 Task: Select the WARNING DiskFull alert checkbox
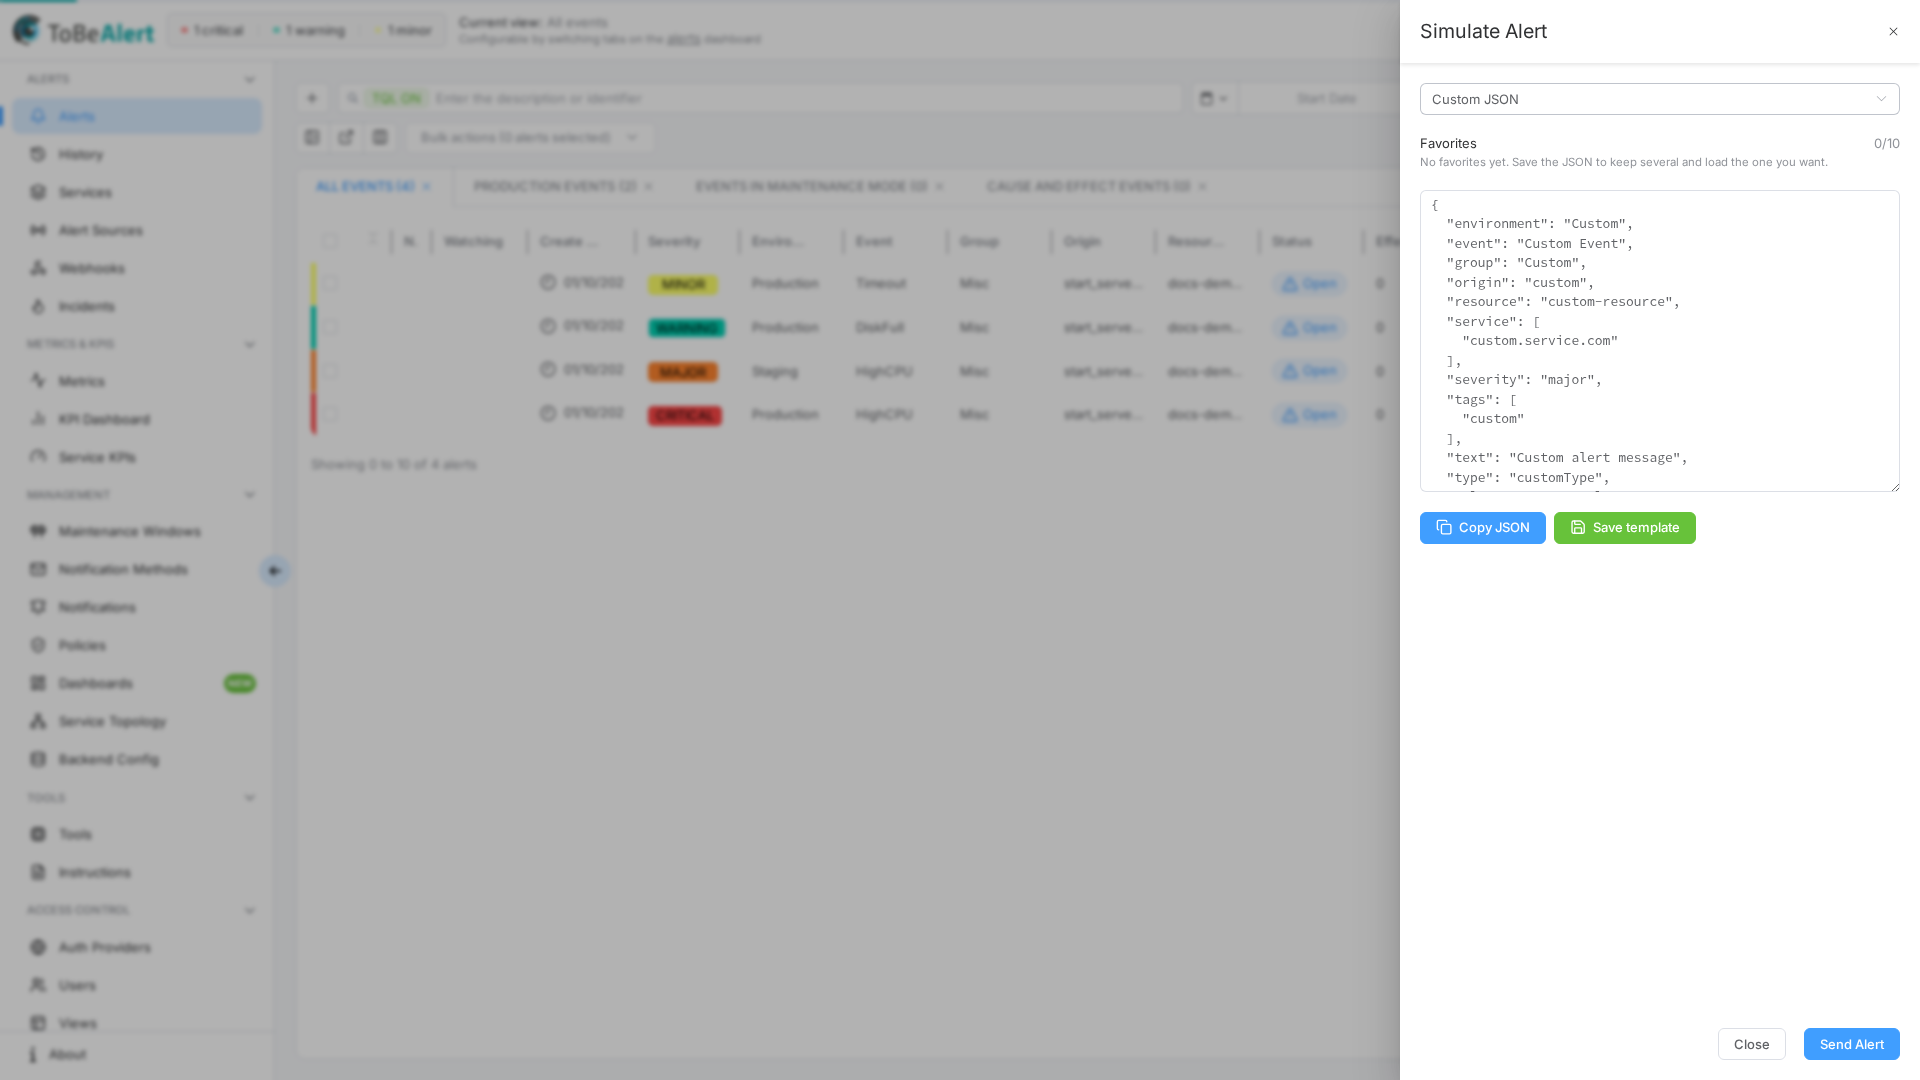coord(330,327)
